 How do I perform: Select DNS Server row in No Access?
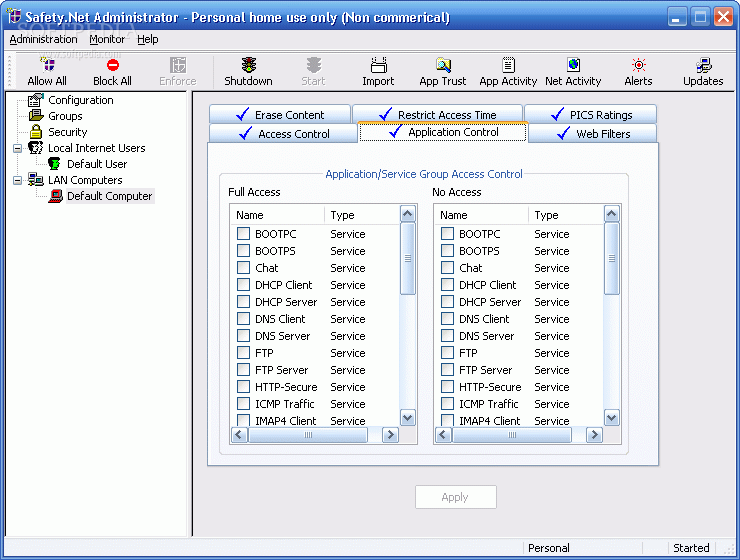[519, 335]
